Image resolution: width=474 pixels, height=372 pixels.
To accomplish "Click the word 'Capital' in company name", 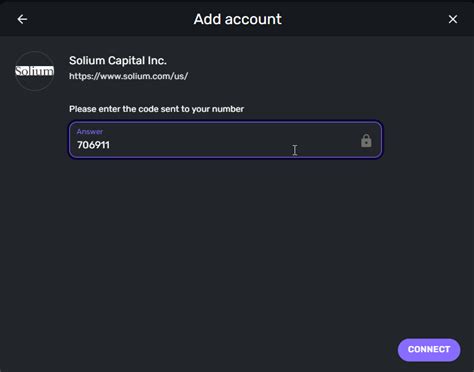I will [x=126, y=61].
